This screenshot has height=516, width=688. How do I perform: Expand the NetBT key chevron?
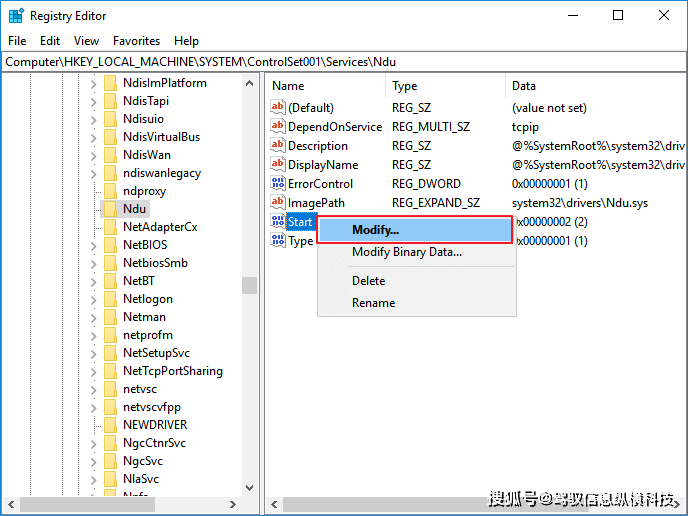click(x=93, y=281)
